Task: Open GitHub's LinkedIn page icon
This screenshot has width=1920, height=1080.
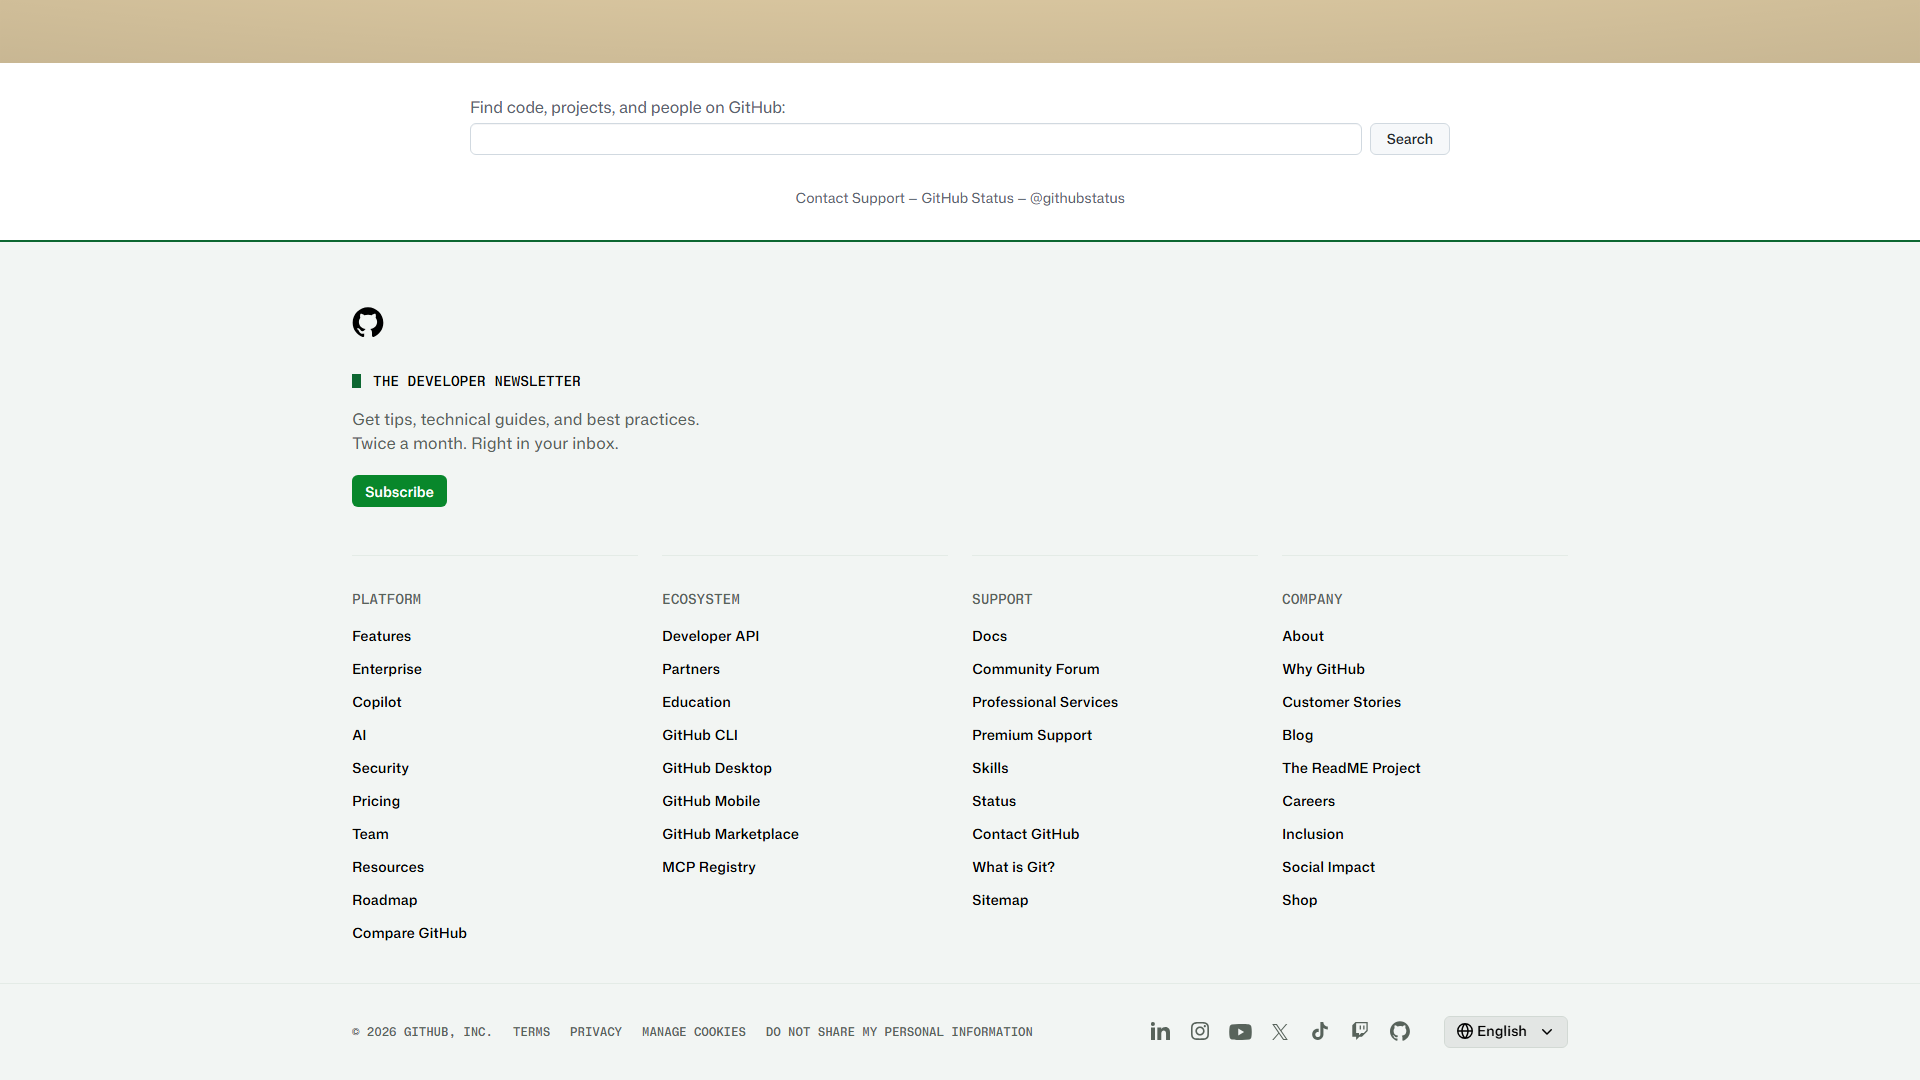Action: (1160, 1031)
